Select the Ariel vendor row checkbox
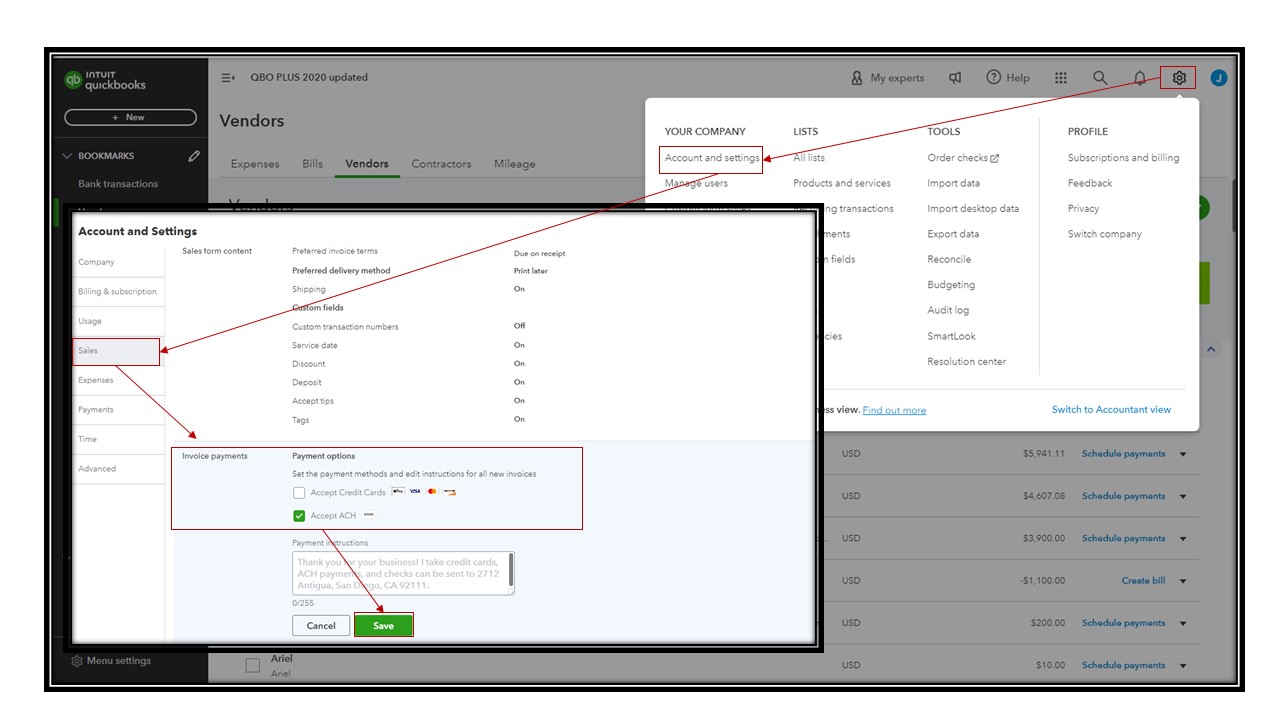This screenshot has height=720, width=1280. [253, 665]
